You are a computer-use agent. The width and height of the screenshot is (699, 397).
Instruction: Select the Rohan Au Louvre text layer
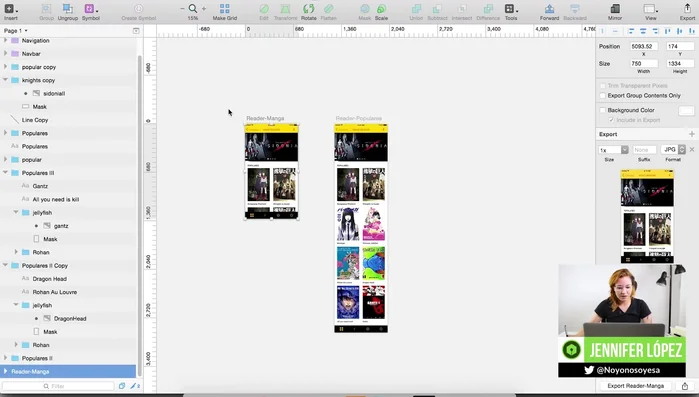click(68, 292)
